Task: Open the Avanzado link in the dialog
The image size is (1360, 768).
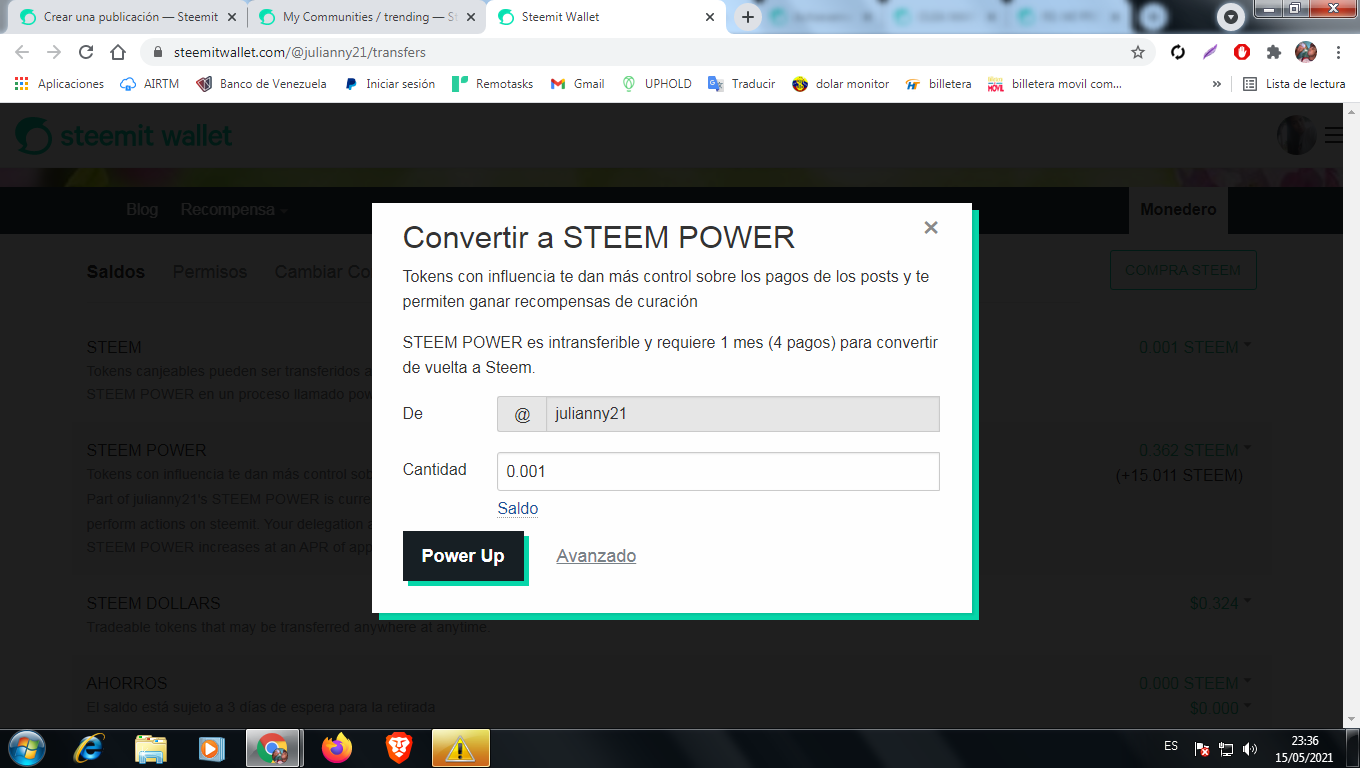Action: (596, 556)
